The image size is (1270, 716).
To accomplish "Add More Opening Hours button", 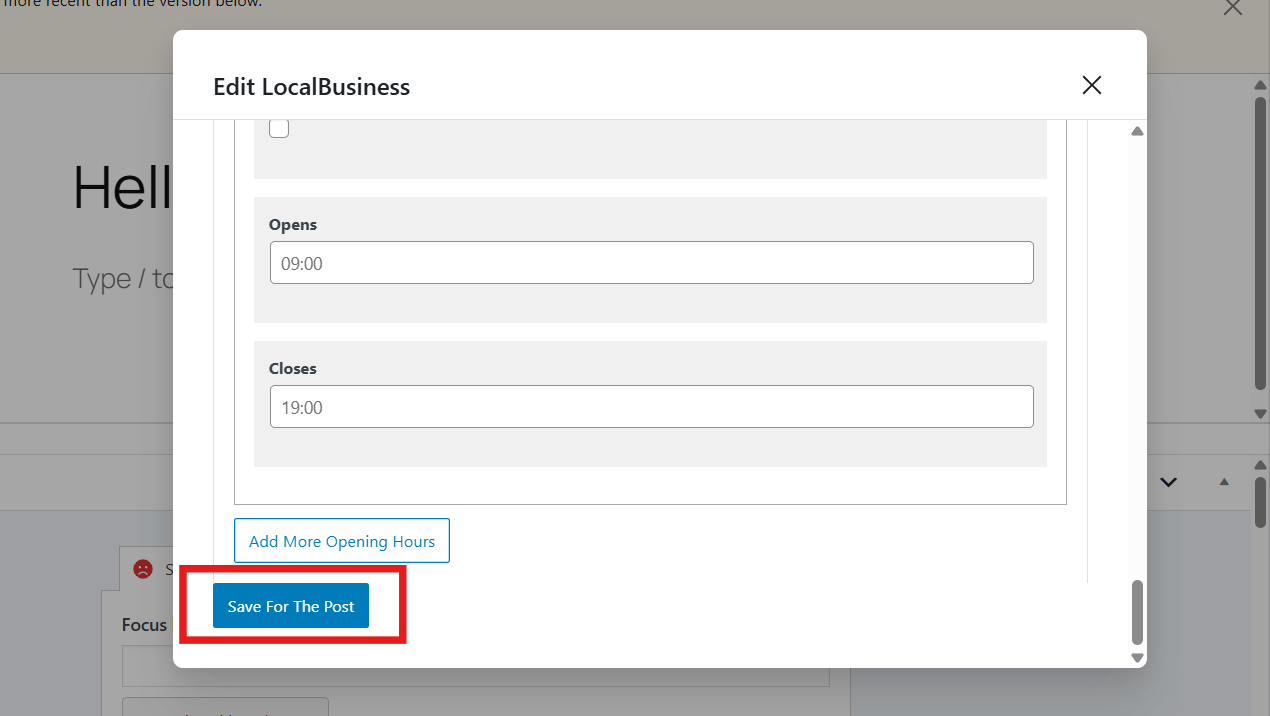I will point(342,541).
